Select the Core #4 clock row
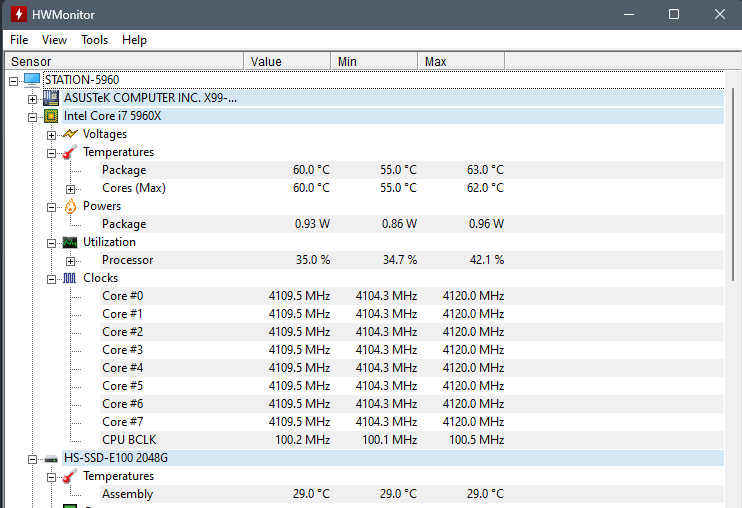This screenshot has width=742, height=508. [x=412, y=368]
